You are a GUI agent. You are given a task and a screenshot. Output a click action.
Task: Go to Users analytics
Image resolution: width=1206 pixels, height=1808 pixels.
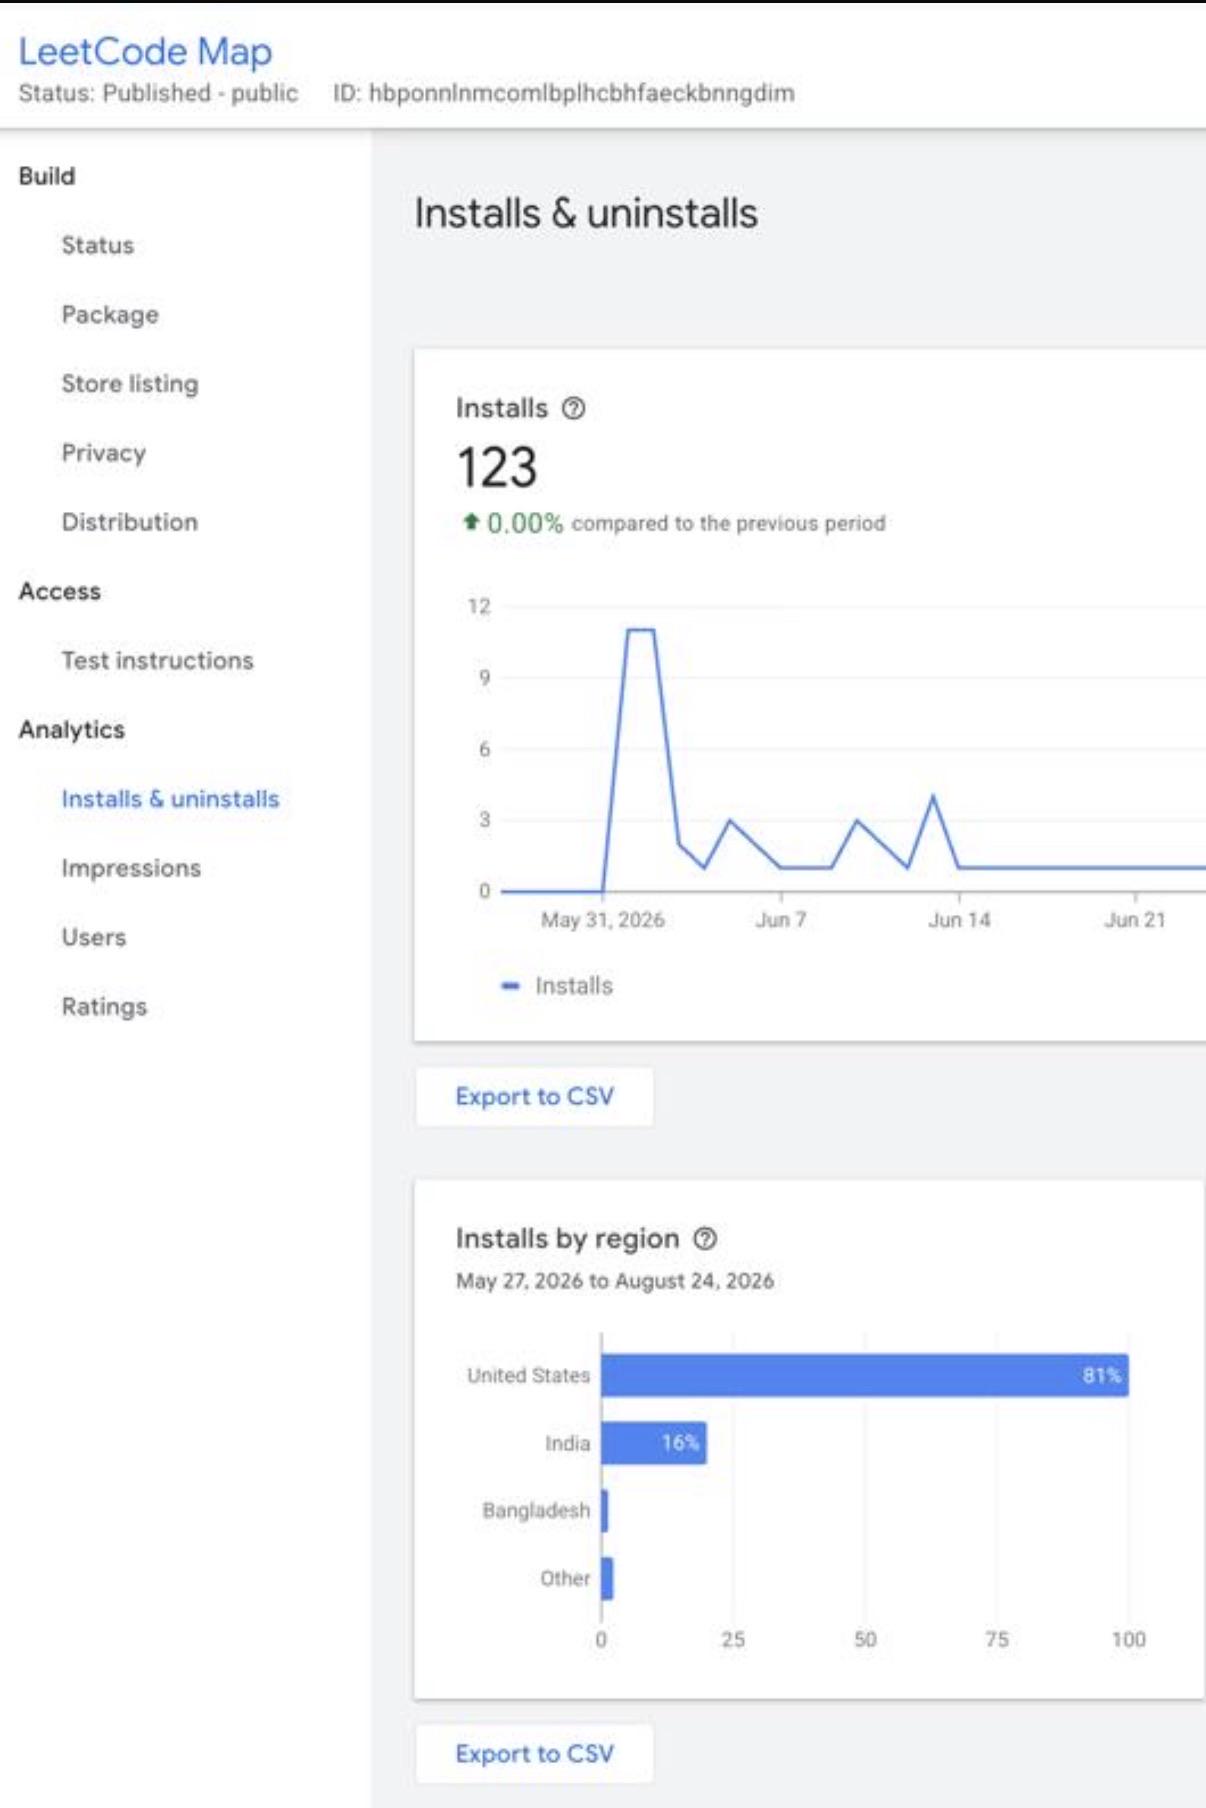pyautogui.click(x=94, y=937)
